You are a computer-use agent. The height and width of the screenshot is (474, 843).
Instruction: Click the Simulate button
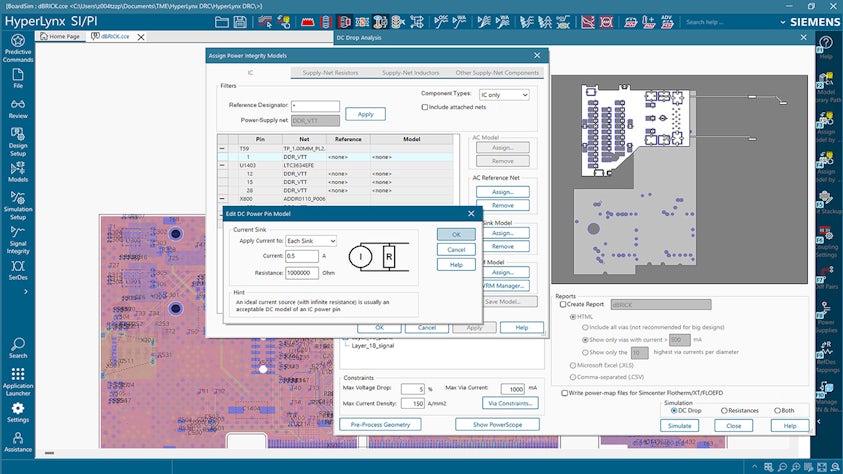[x=680, y=426]
